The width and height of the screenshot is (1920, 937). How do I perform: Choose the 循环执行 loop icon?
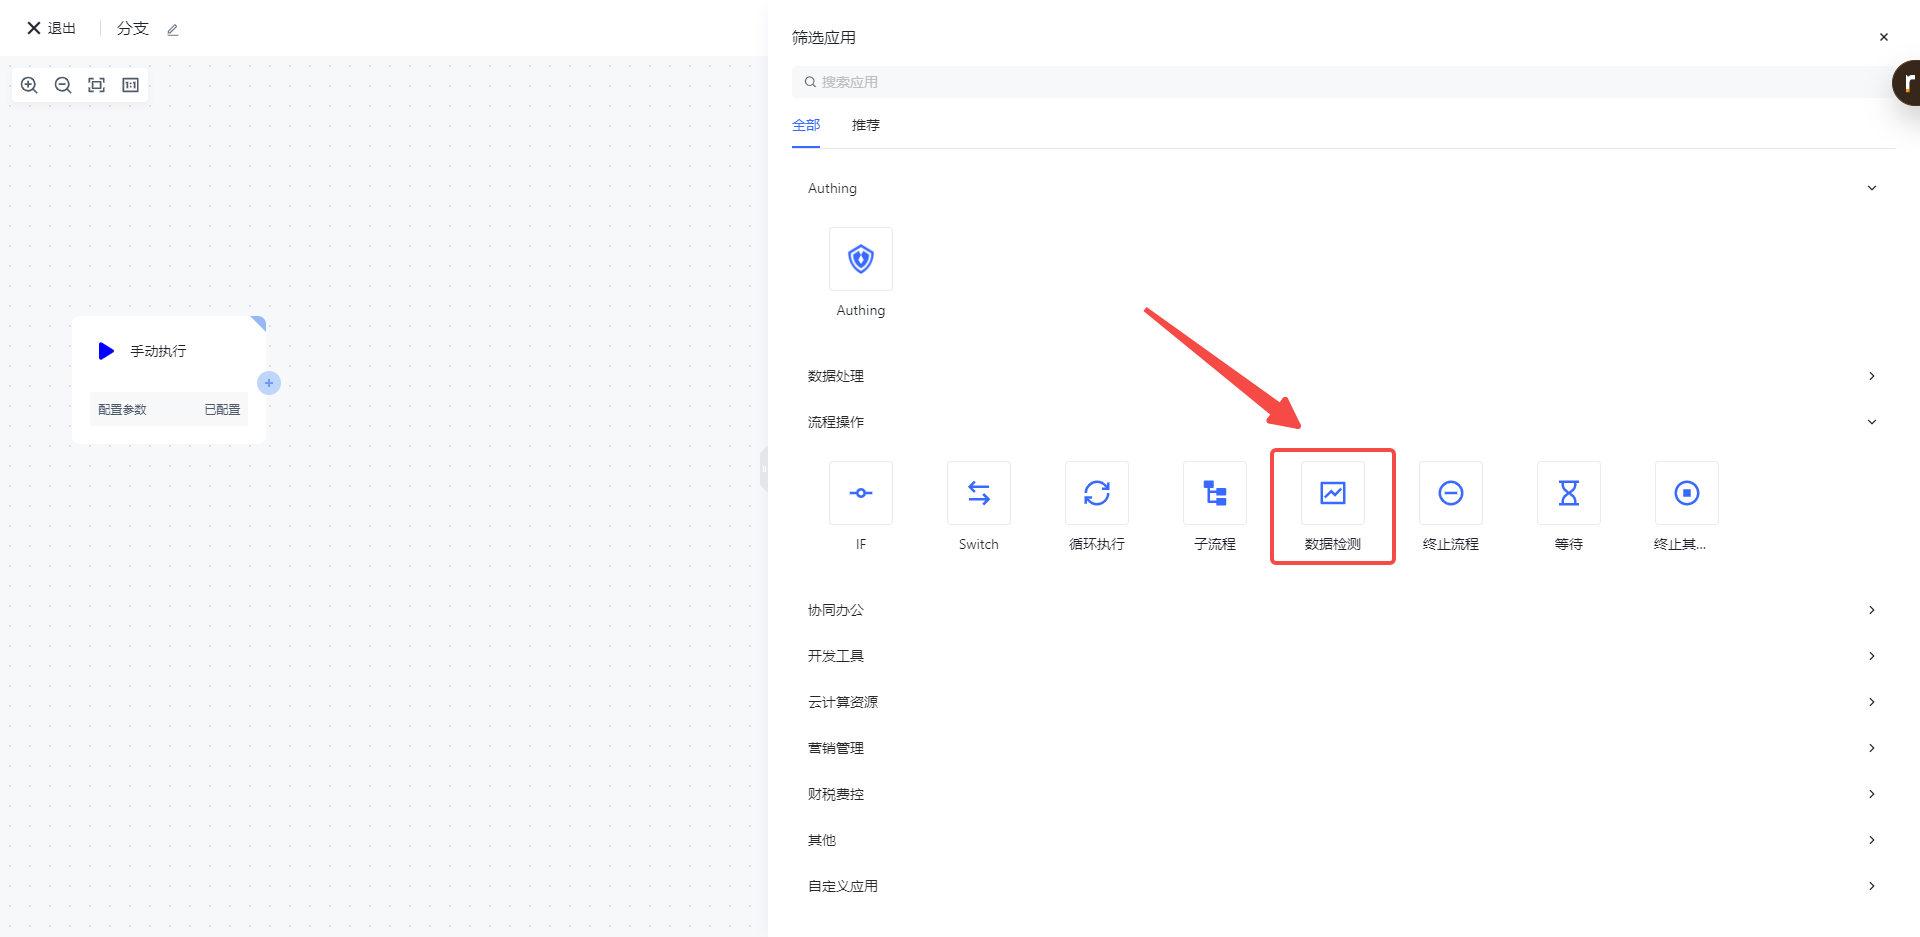1096,493
